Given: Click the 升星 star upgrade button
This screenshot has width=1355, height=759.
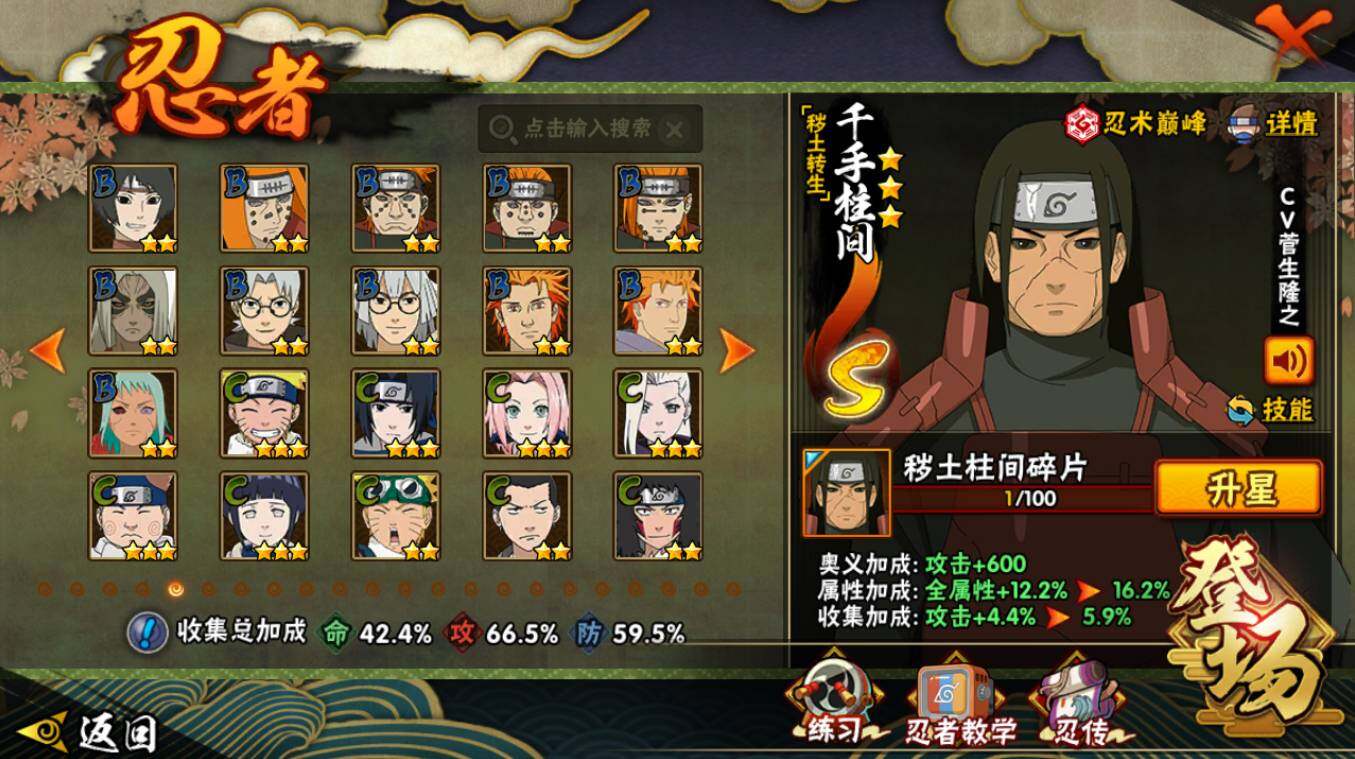Looking at the screenshot, I should pos(1238,489).
